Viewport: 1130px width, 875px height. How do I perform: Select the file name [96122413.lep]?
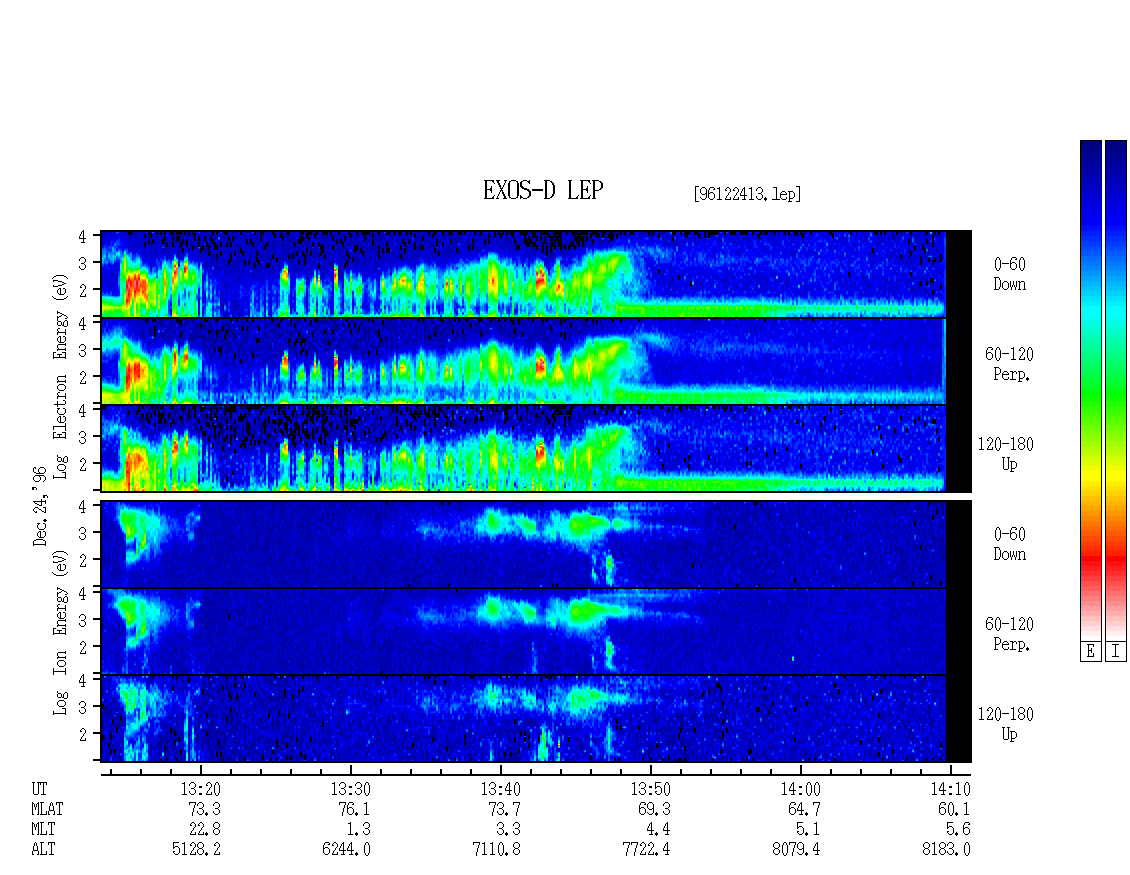point(747,194)
